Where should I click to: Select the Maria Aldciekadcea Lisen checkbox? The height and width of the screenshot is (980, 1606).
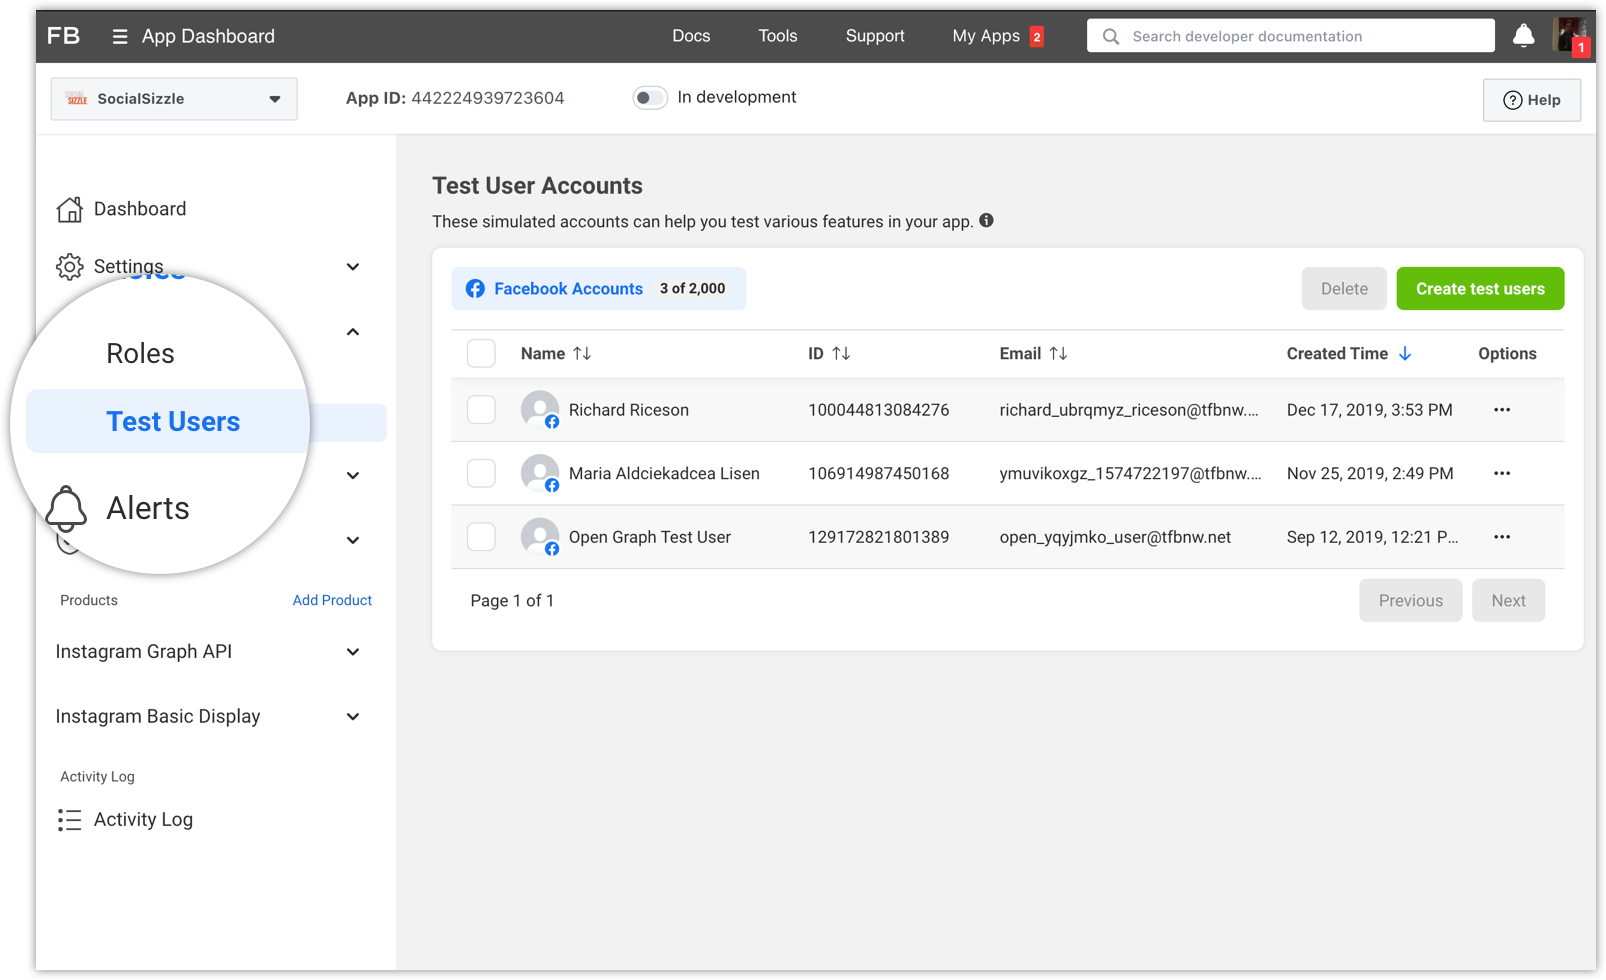tap(481, 473)
